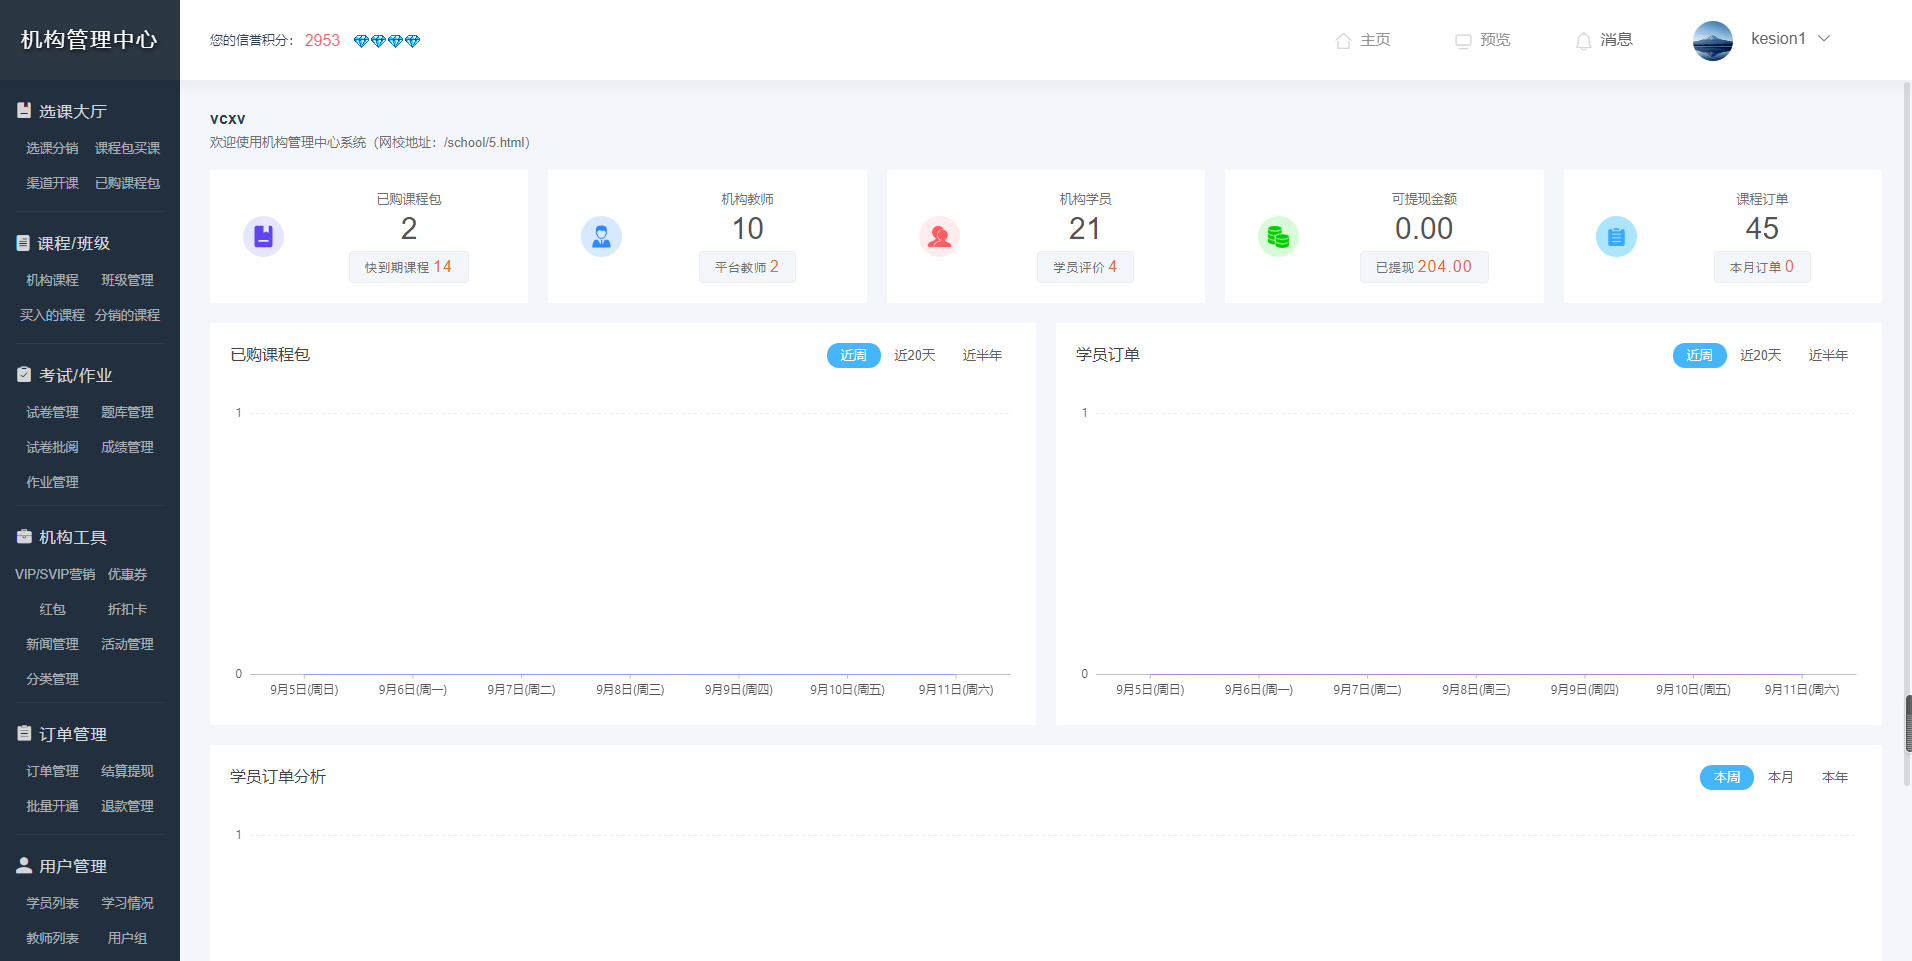Click the blue clipboard course order icon
Image resolution: width=1912 pixels, height=961 pixels.
tap(1616, 236)
